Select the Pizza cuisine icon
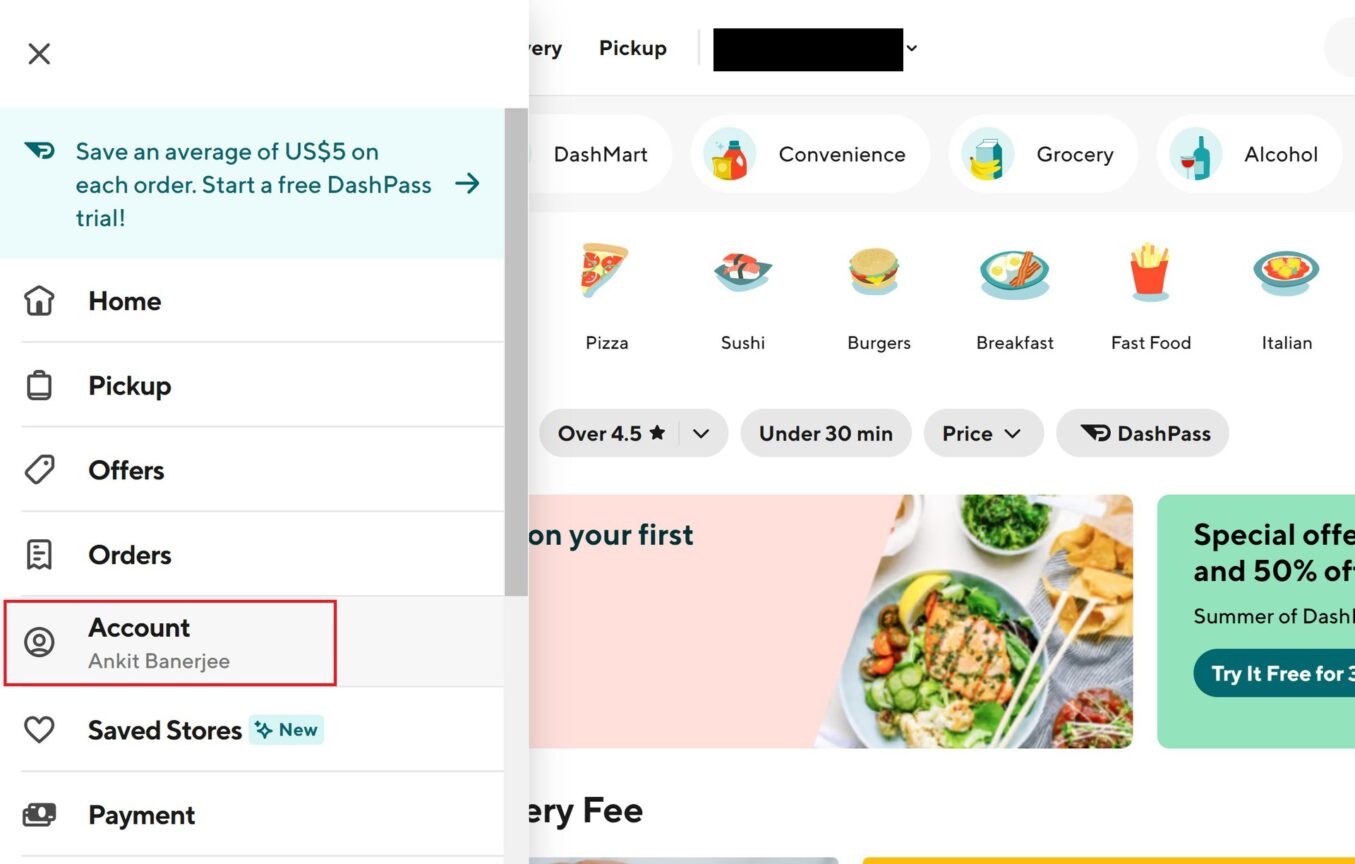Screen dimensions: 1355x864 [607, 273]
